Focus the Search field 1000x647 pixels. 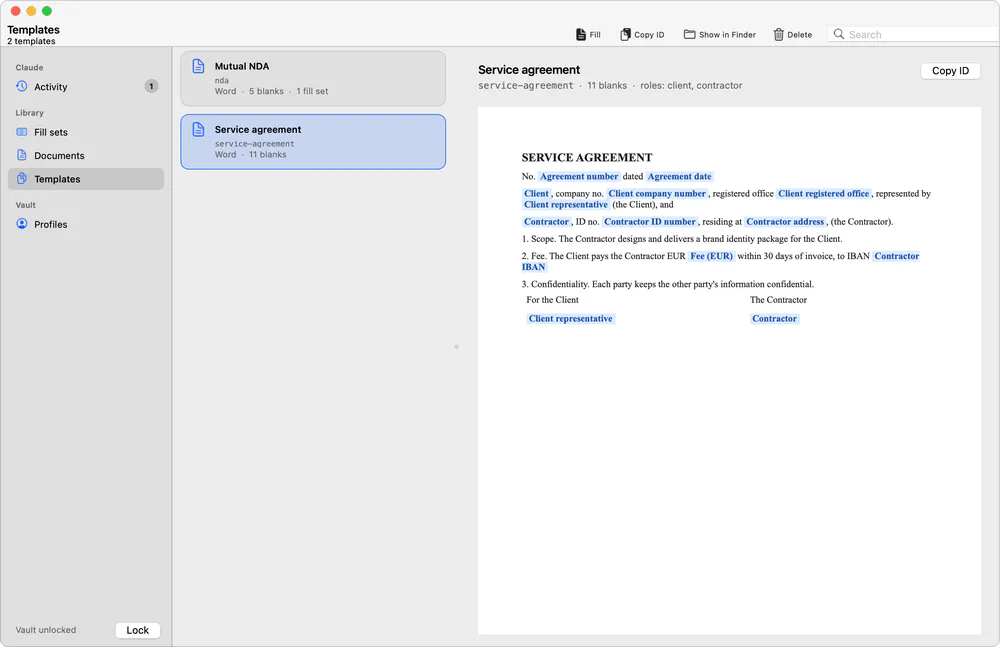click(914, 34)
